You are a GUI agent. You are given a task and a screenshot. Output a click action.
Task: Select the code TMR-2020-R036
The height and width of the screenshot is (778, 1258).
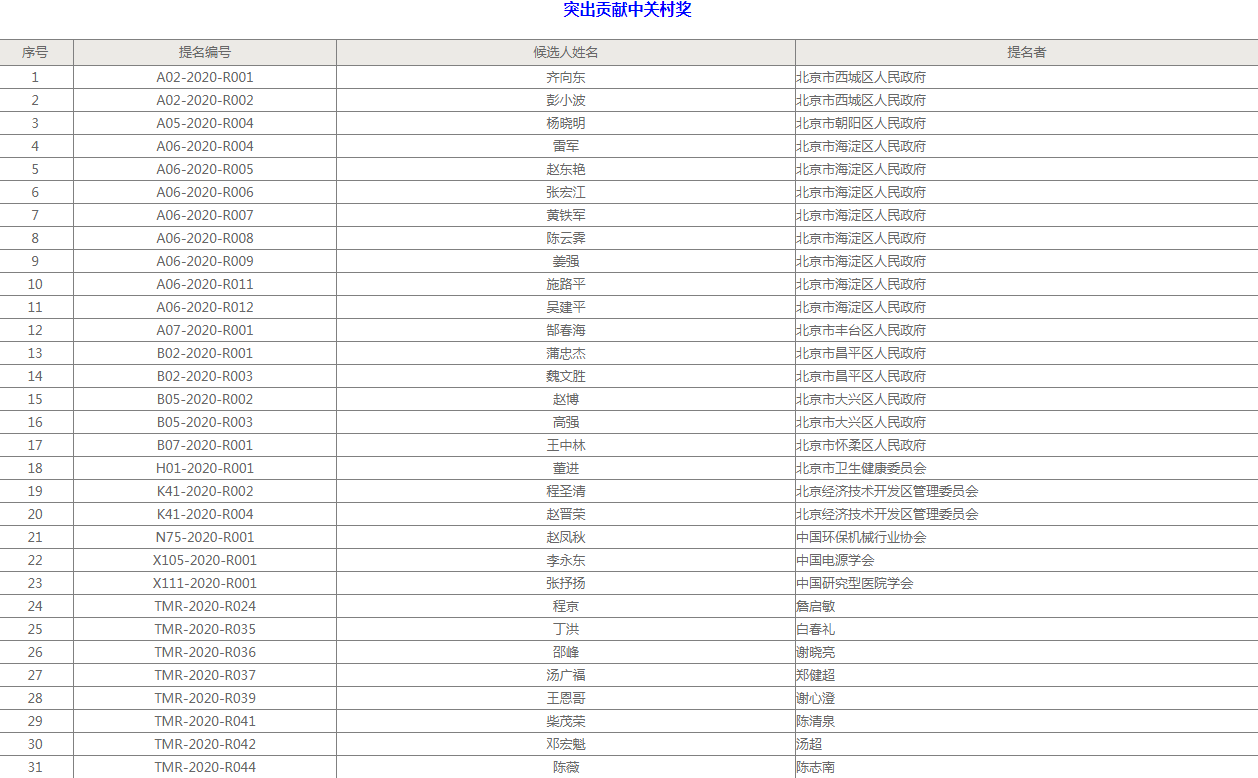(205, 652)
